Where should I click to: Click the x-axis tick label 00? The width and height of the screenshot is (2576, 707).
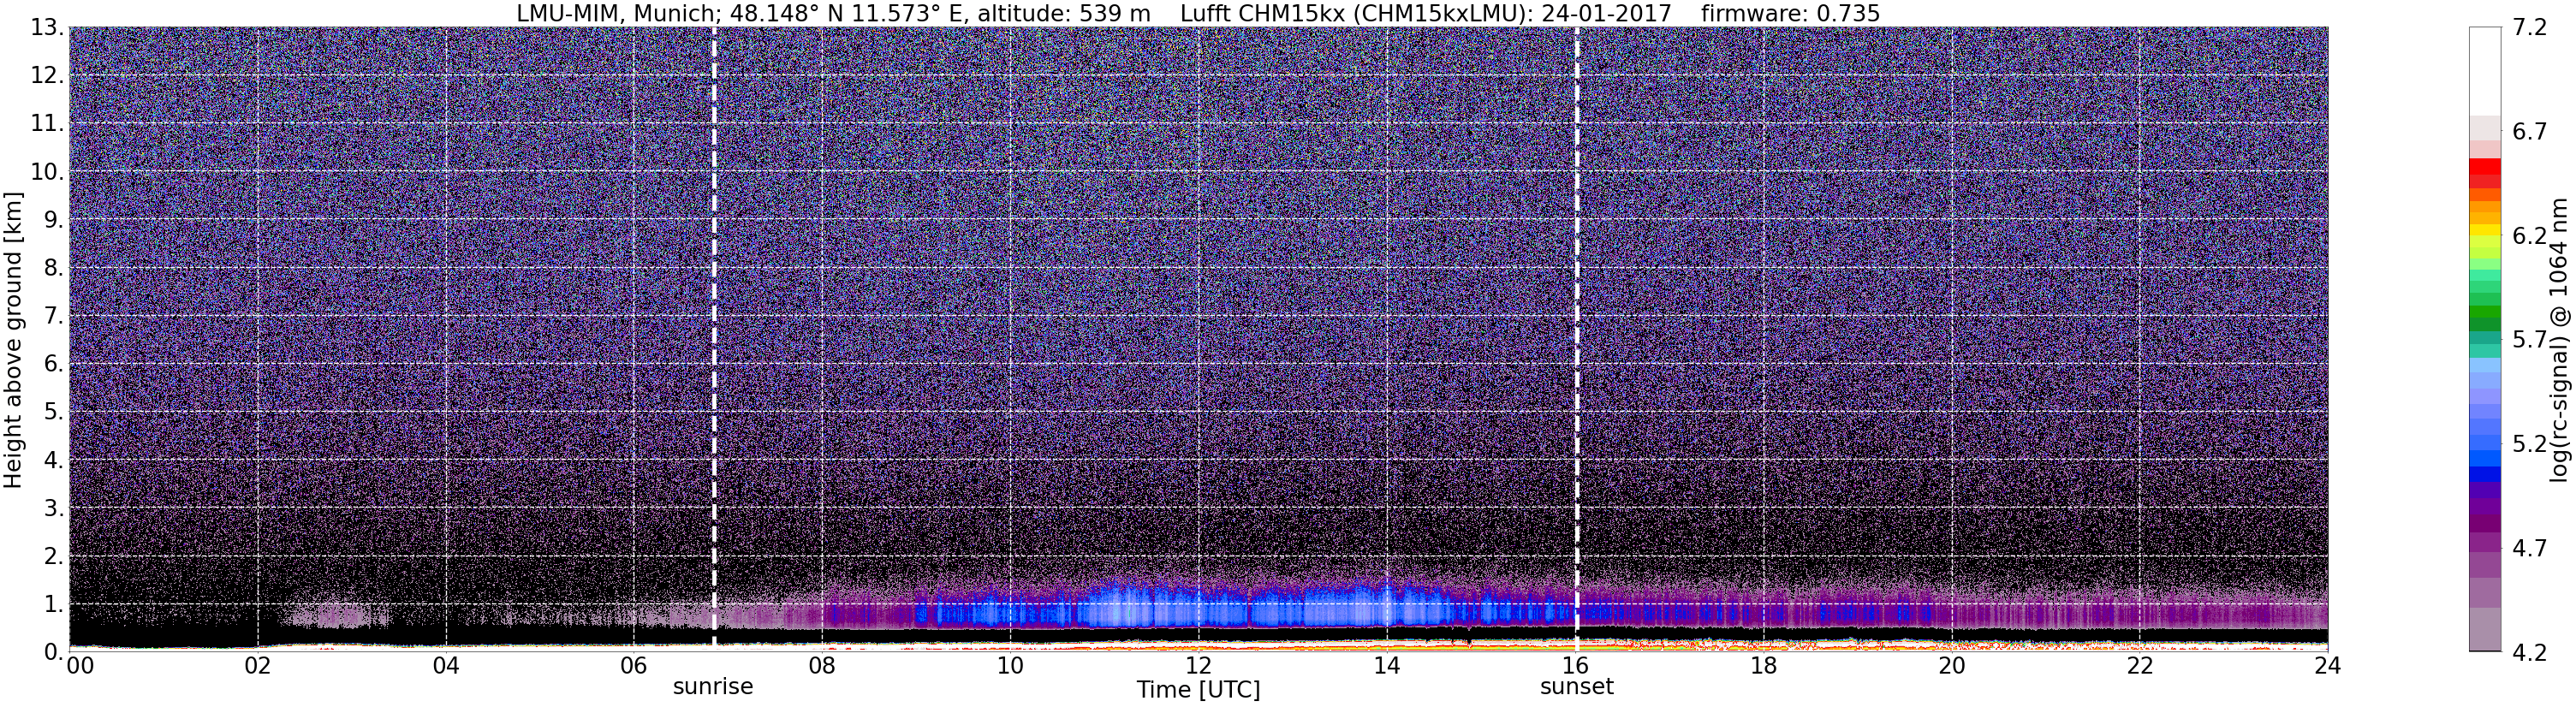tap(80, 666)
